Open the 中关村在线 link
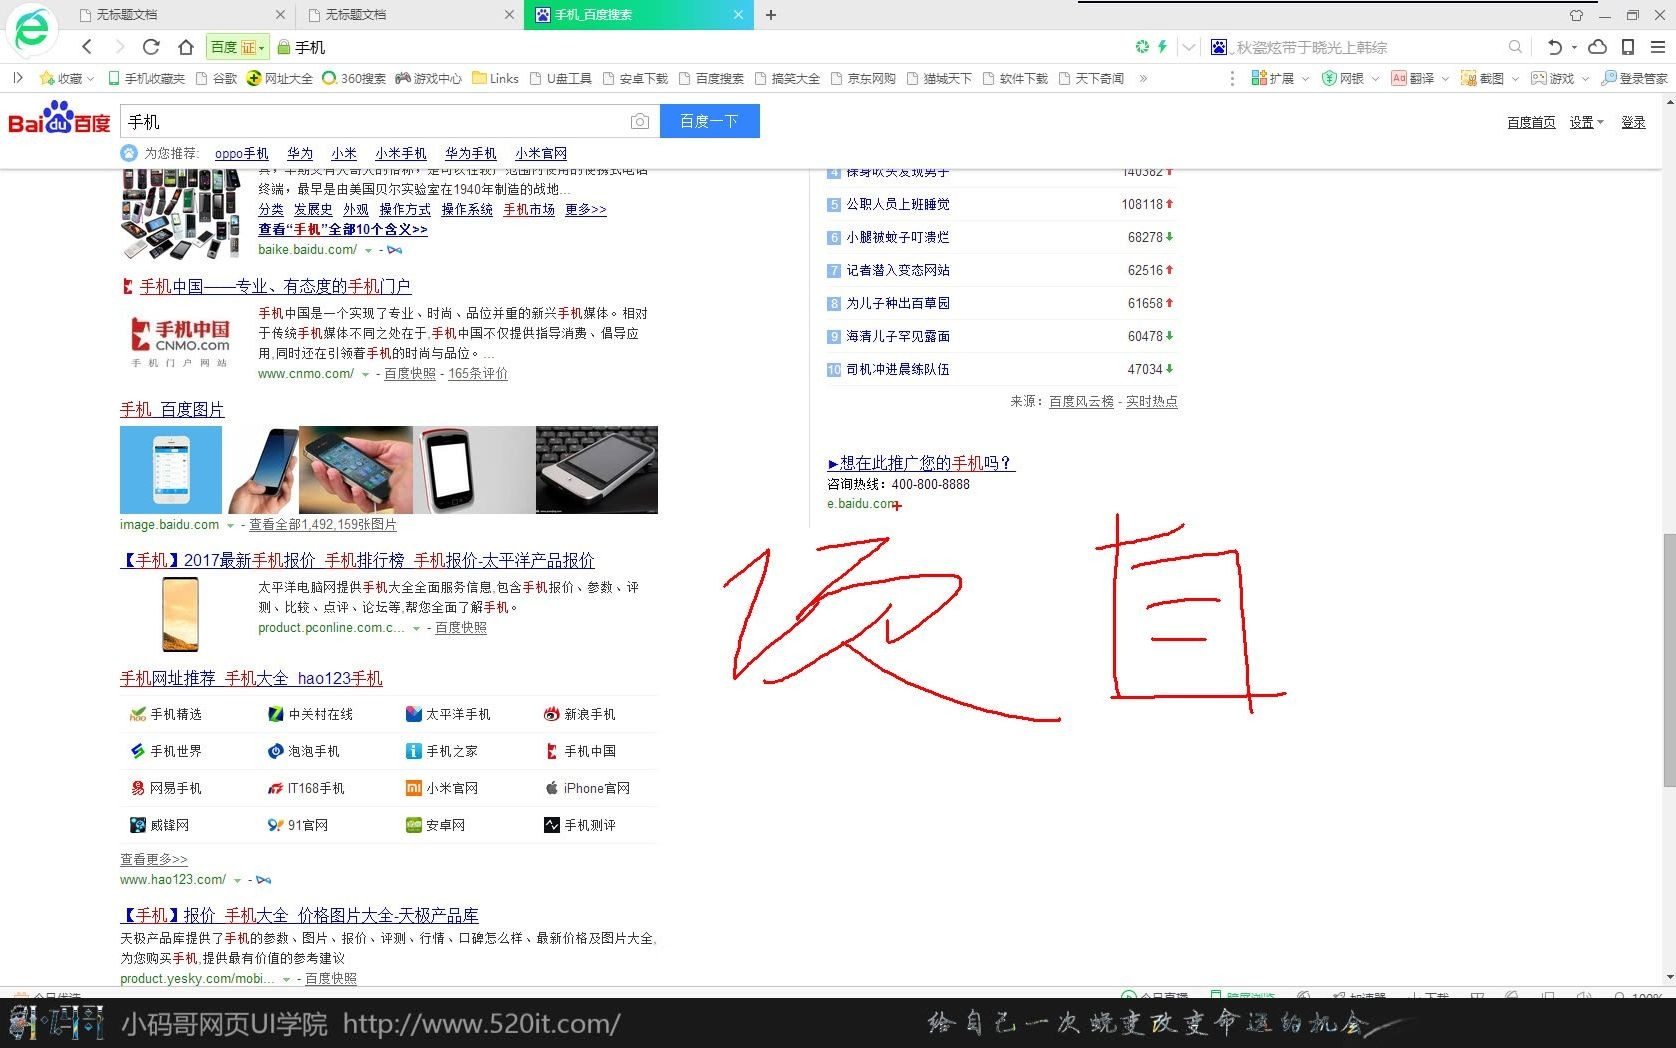 coord(311,714)
